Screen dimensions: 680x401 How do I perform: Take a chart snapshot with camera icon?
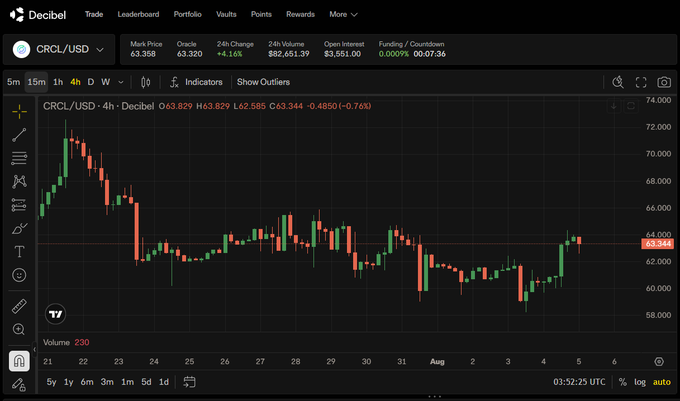click(664, 82)
